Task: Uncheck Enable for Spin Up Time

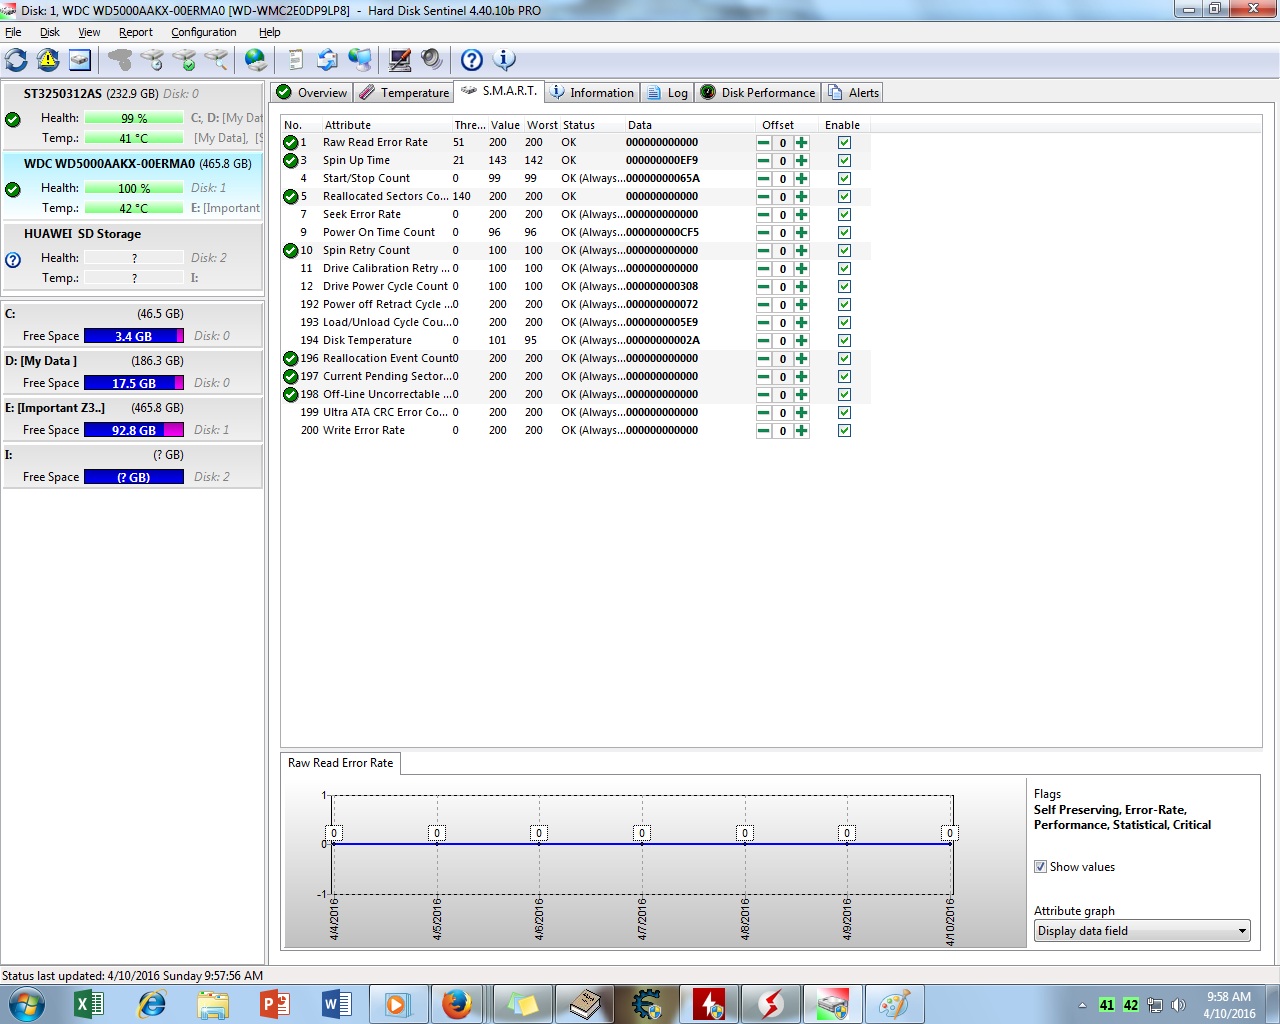Action: click(844, 161)
